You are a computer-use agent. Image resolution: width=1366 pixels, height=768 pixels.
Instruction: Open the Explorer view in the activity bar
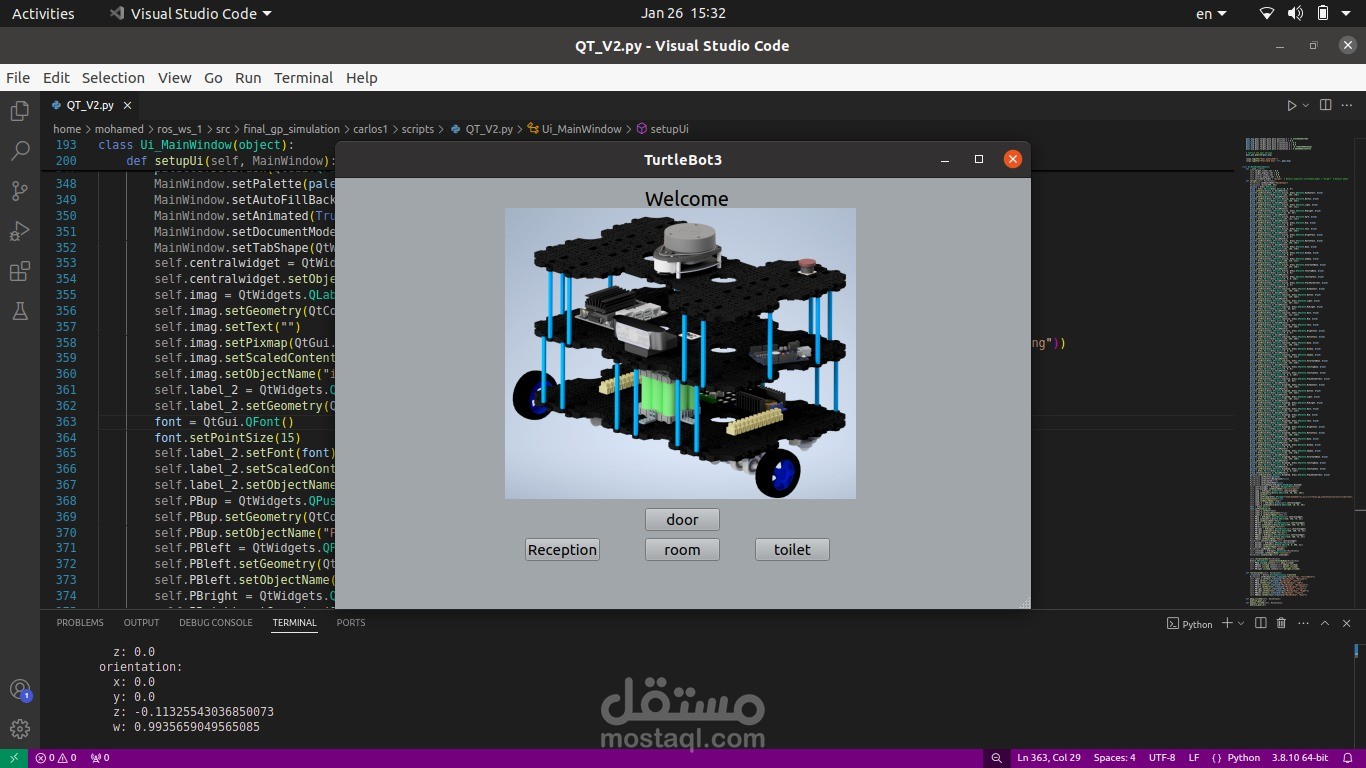19,111
